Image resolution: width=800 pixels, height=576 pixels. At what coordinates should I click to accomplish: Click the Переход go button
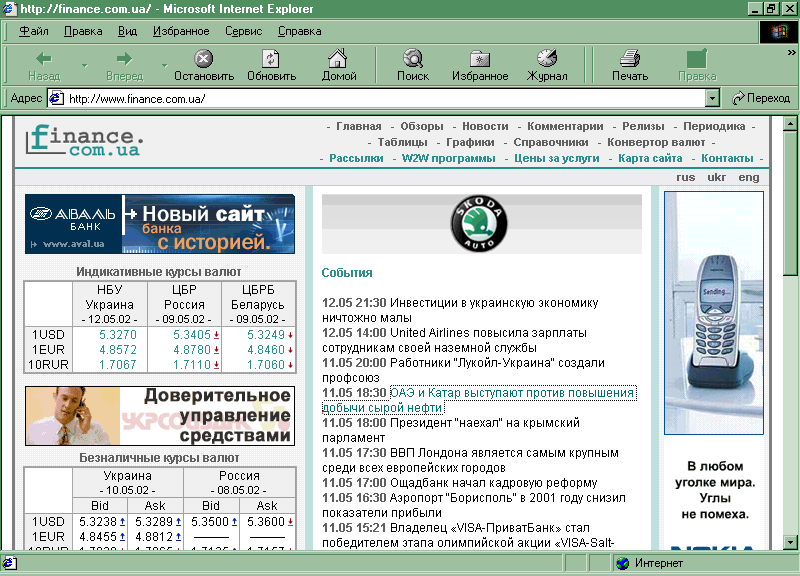pyautogui.click(x=760, y=98)
